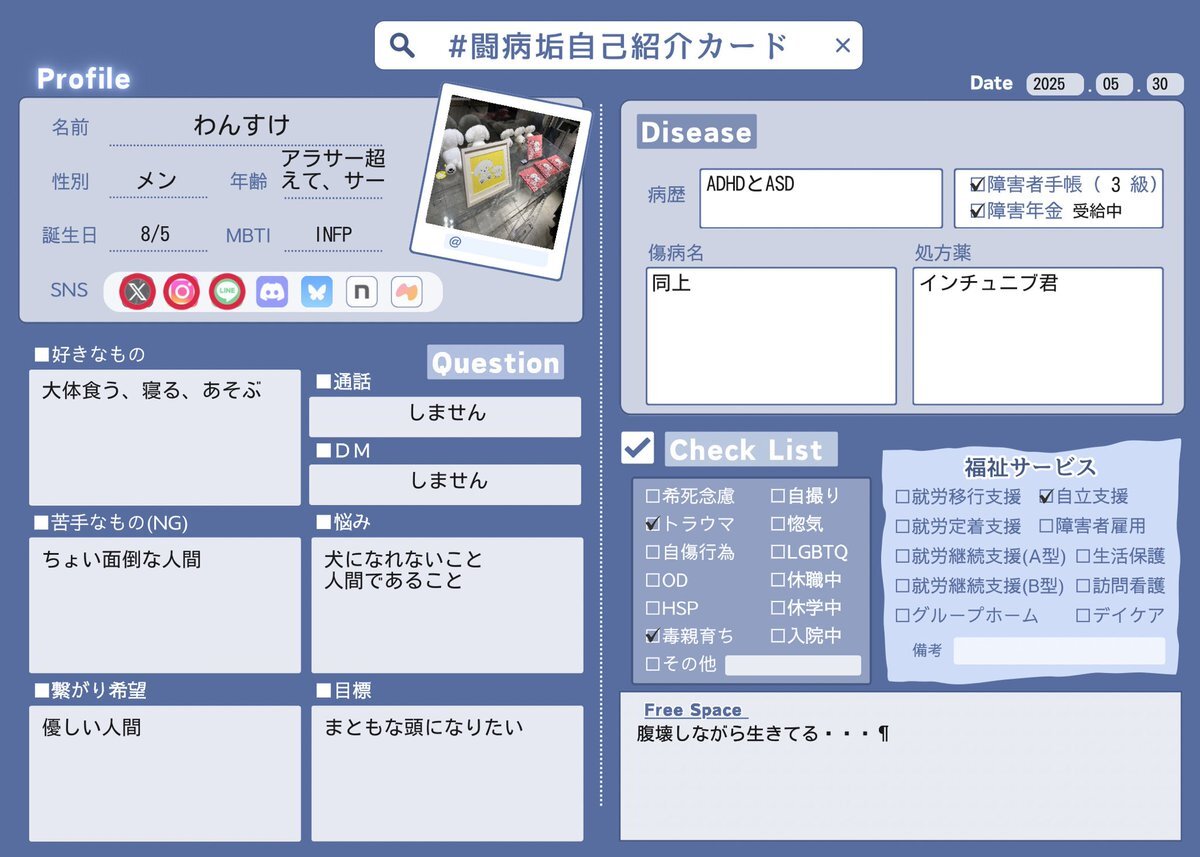Viewport: 1200px width, 857px height.
Task: Toggle the 自傷行為 checkbox
Action: coord(652,552)
